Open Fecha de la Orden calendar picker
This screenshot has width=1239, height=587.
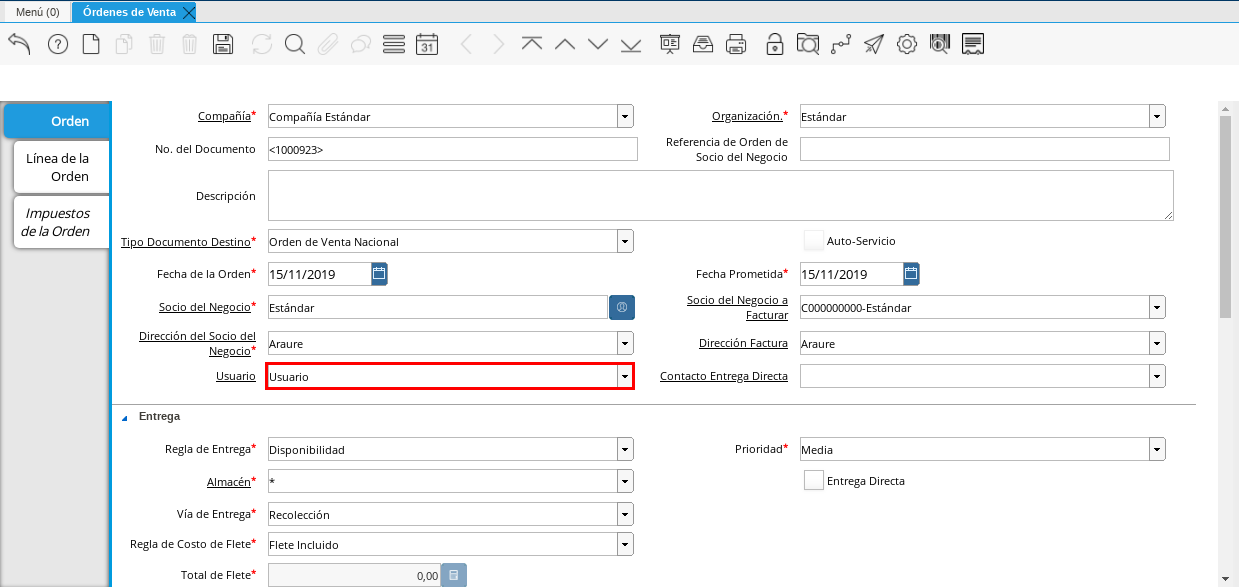click(x=379, y=274)
